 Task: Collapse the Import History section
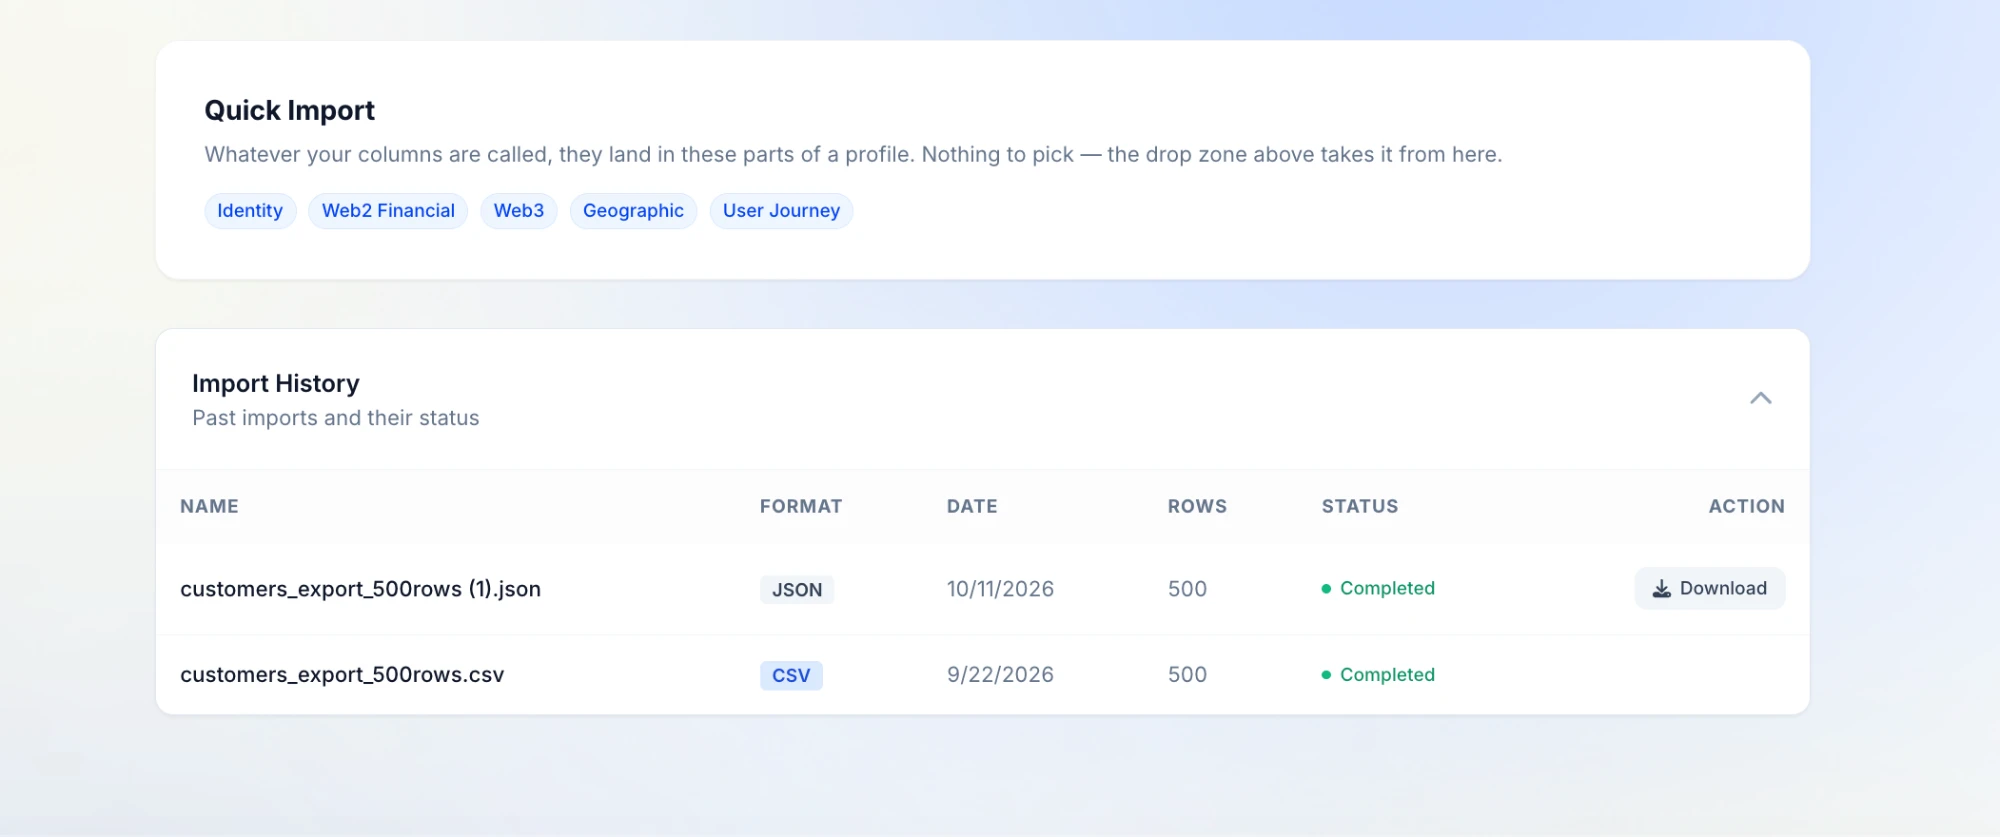tap(1760, 398)
